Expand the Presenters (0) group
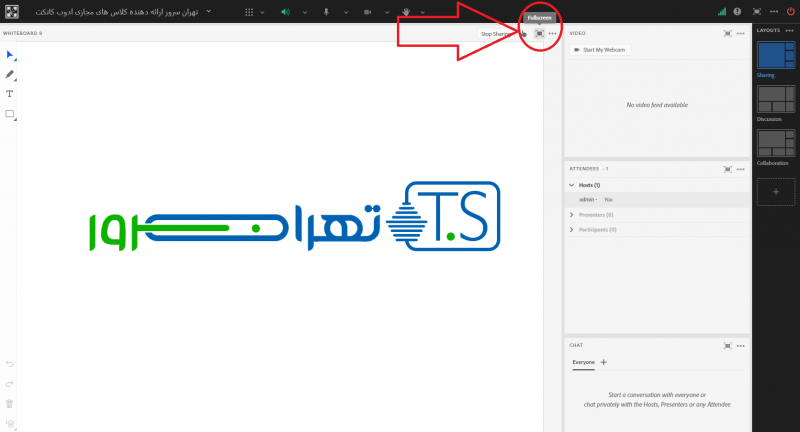This screenshot has height=432, width=800. coord(571,214)
